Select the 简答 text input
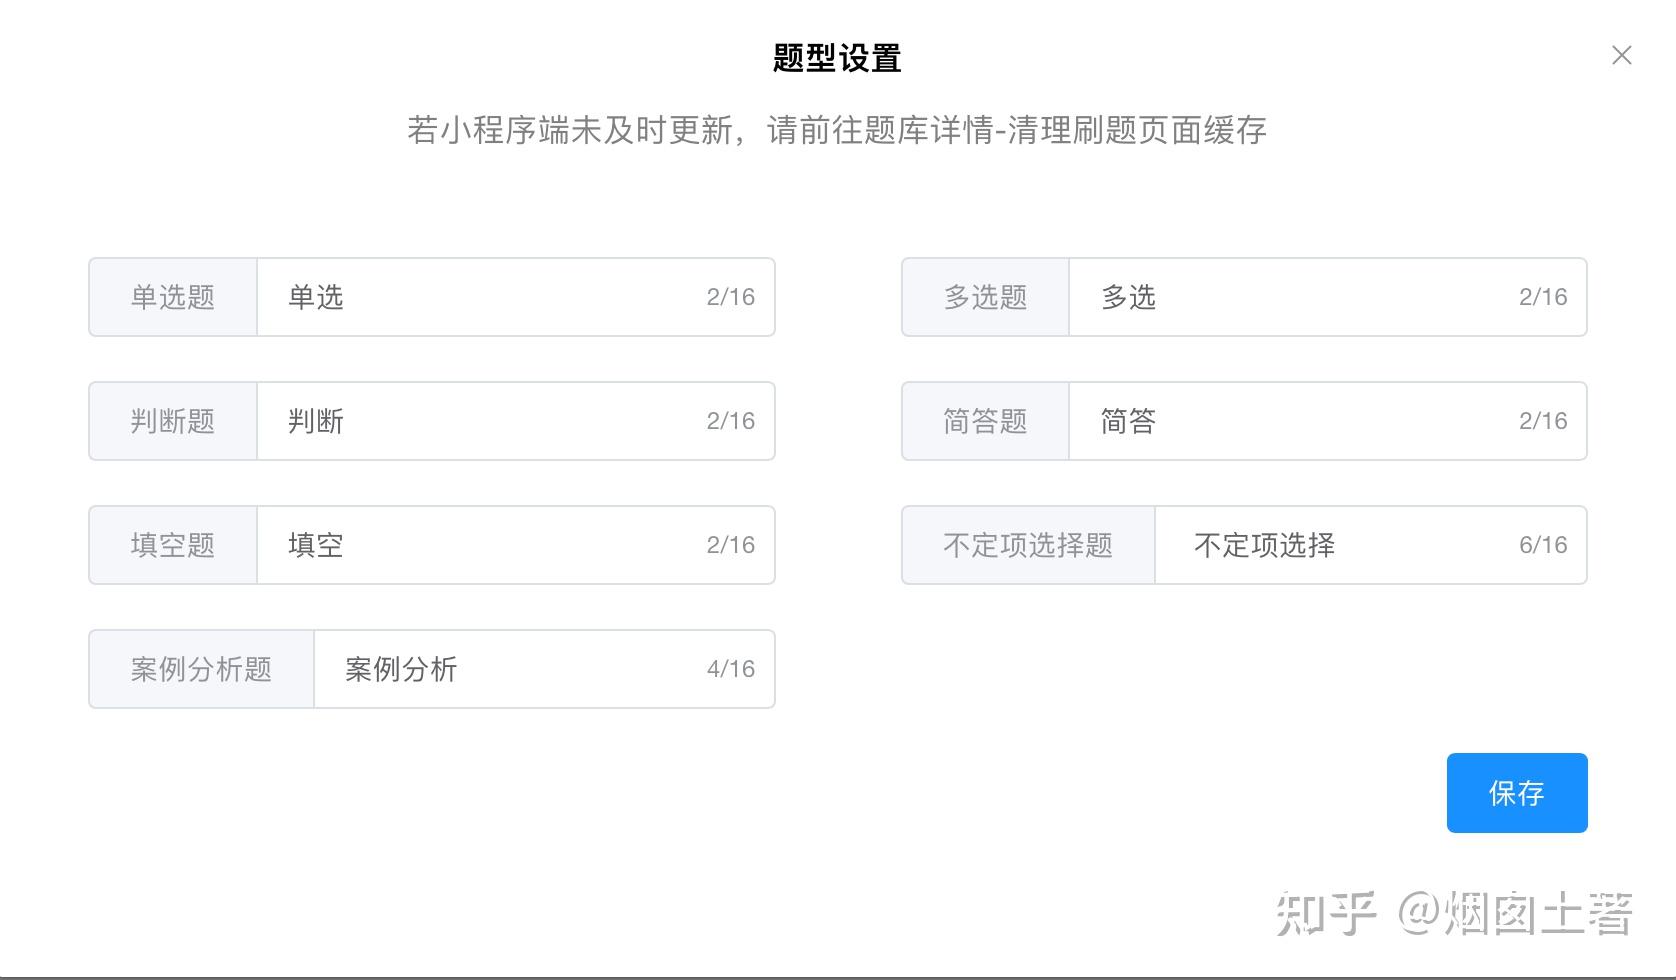Viewport: 1676px width, 980px height. pyautogui.click(x=1290, y=421)
